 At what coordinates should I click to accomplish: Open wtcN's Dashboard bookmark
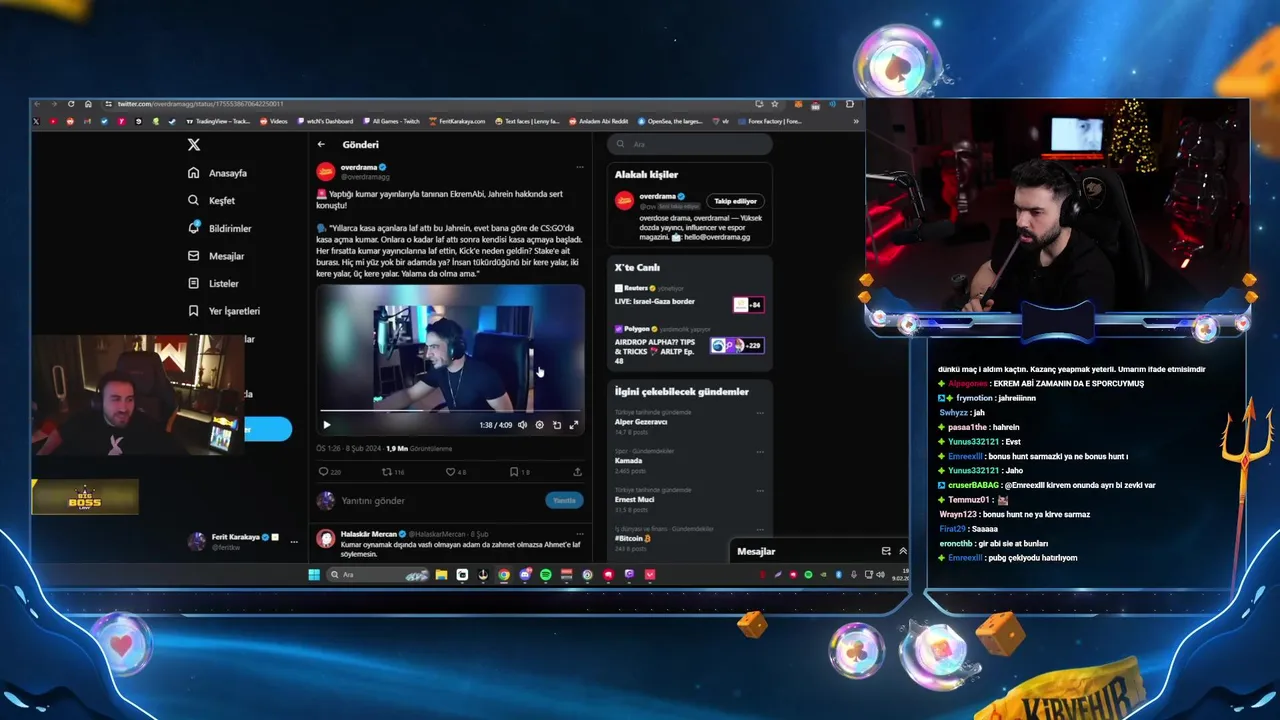323,121
